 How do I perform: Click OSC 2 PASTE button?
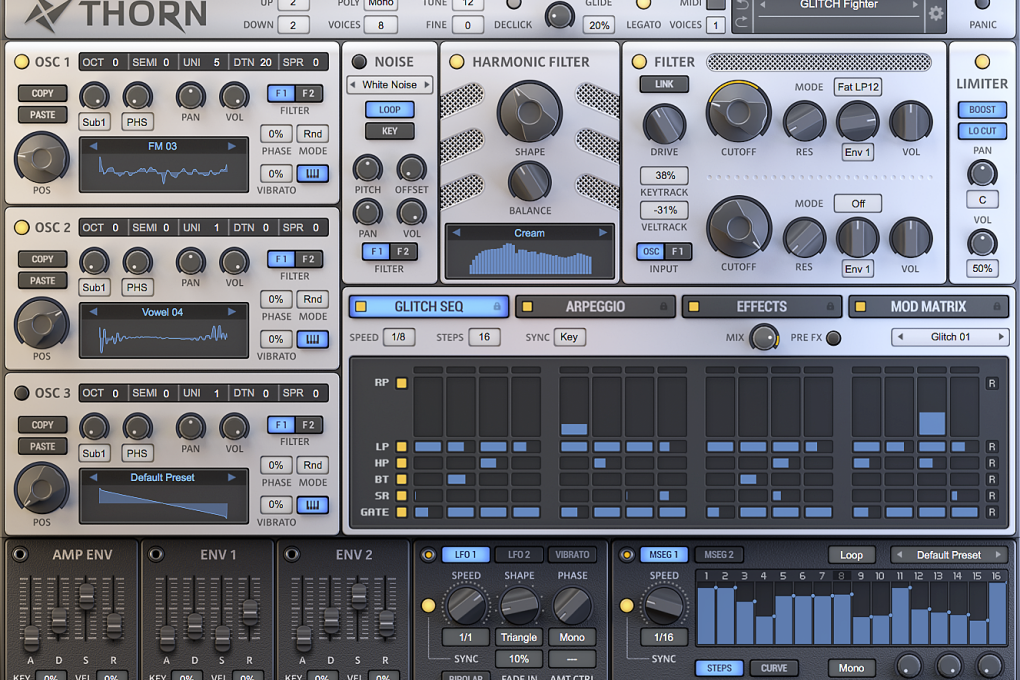point(42,280)
